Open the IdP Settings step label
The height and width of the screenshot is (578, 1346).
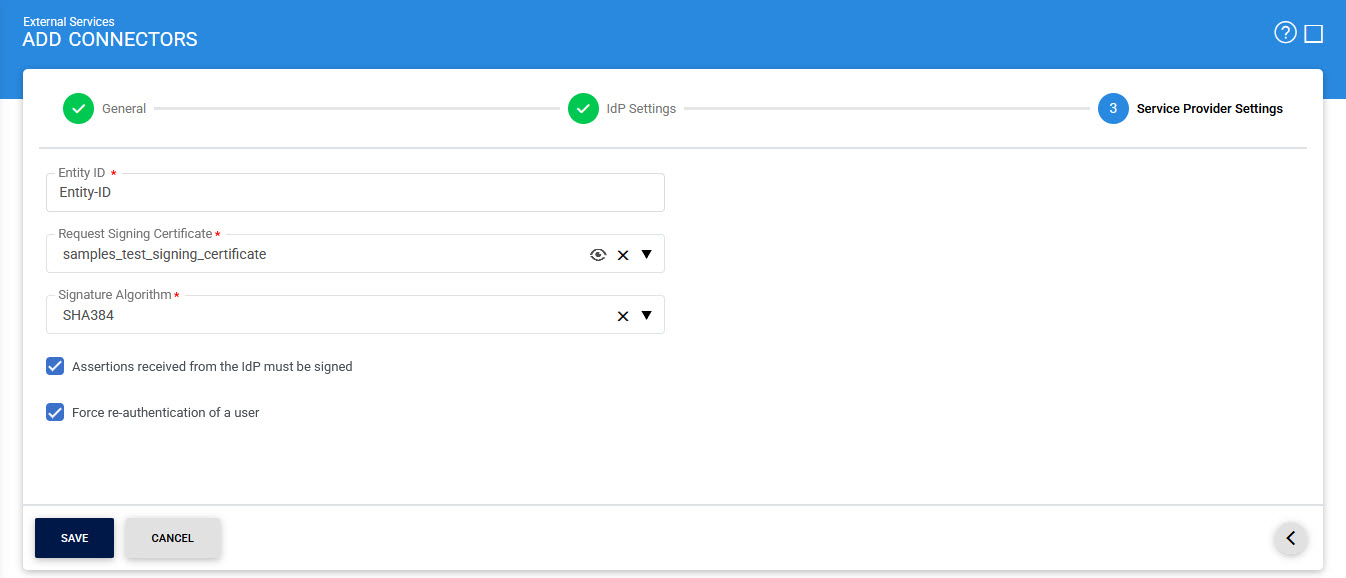[x=641, y=109]
